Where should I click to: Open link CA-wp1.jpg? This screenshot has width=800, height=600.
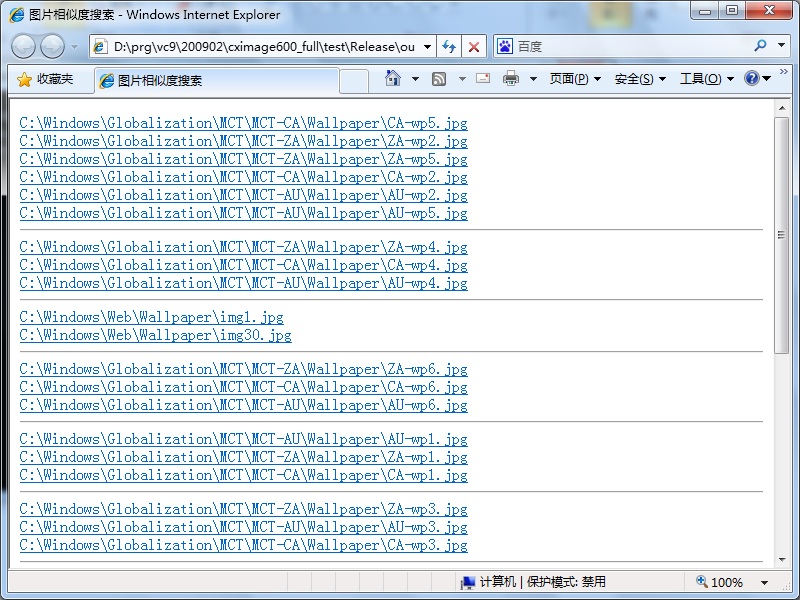[243, 476]
